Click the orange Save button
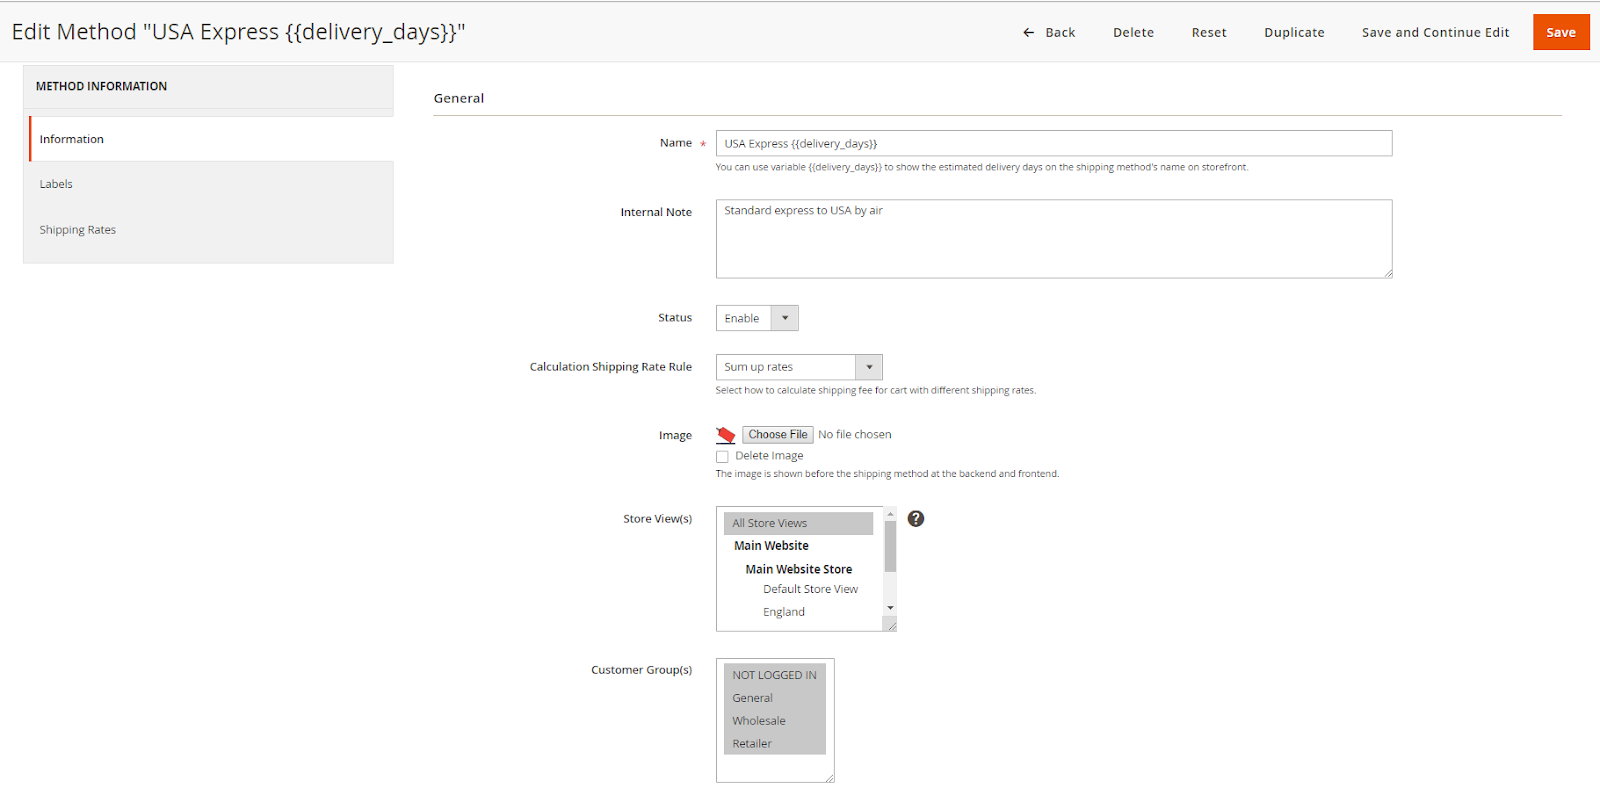The height and width of the screenshot is (788, 1600). (x=1560, y=33)
